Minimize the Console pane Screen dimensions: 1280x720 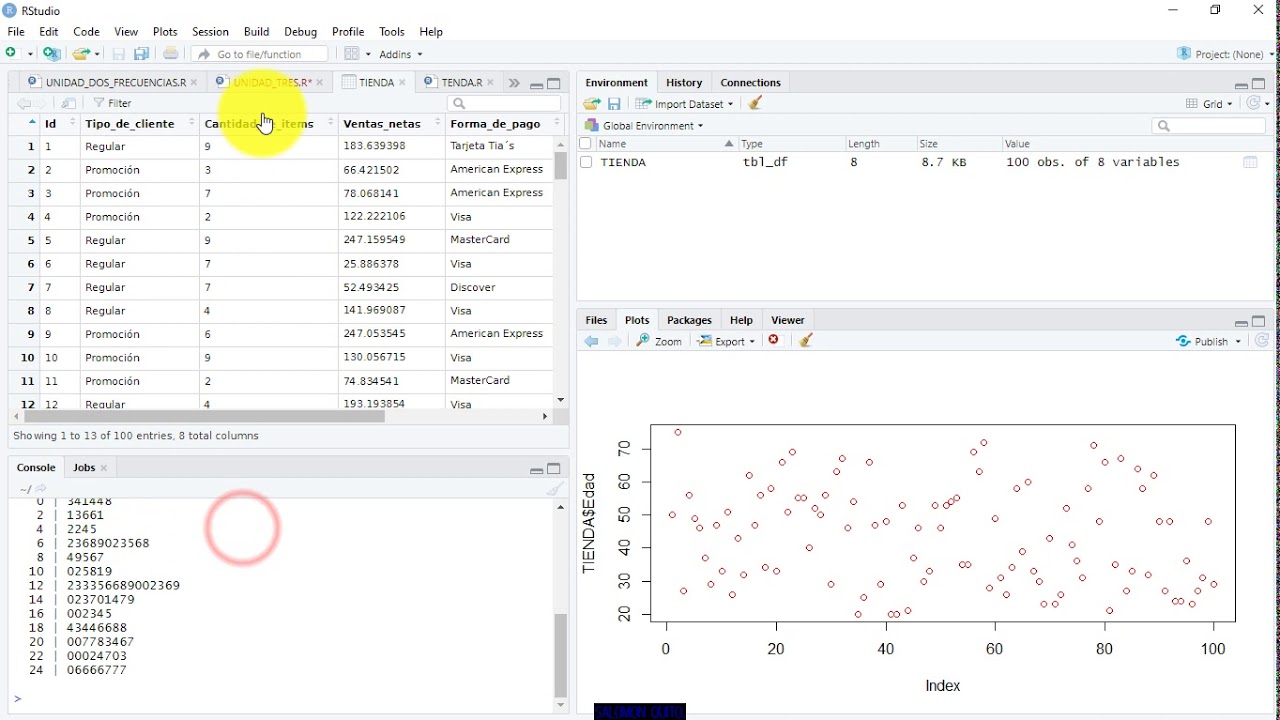pos(536,469)
